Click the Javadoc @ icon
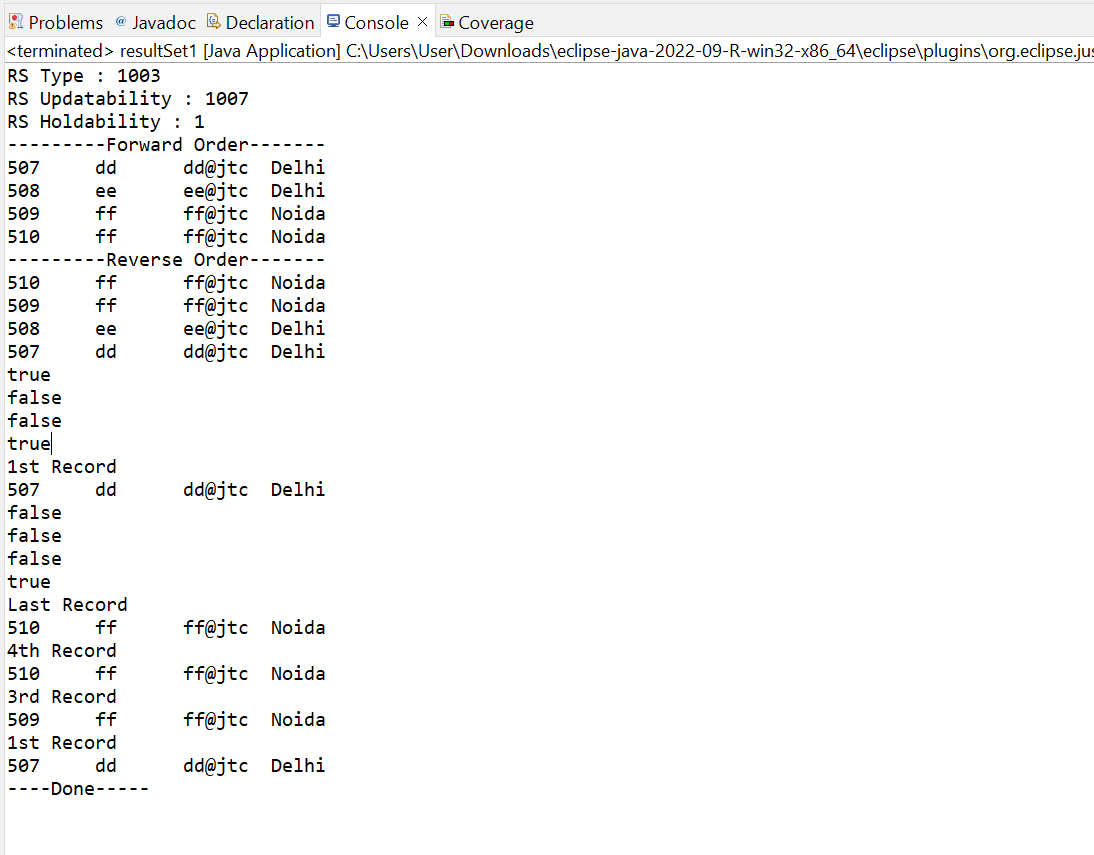Image resolution: width=1094 pixels, height=855 pixels. [x=121, y=22]
